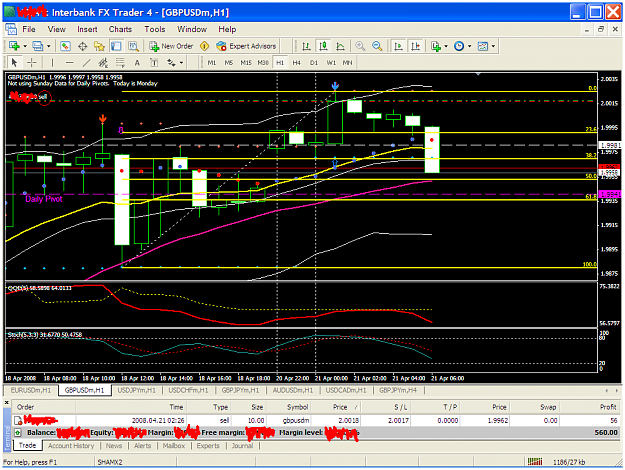Open the Journal terminal tab
Viewport: 625px width, 470px height.
pyautogui.click(x=242, y=446)
